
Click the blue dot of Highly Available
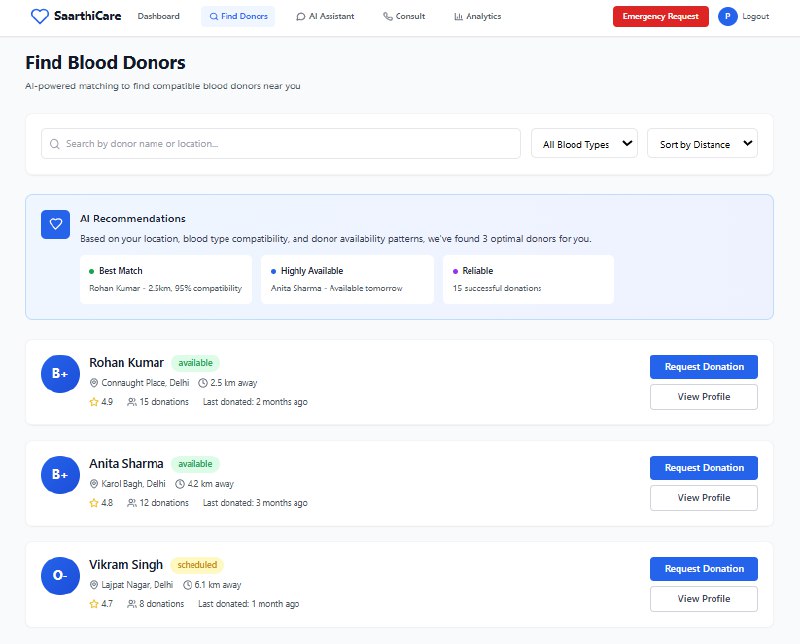click(x=273, y=271)
